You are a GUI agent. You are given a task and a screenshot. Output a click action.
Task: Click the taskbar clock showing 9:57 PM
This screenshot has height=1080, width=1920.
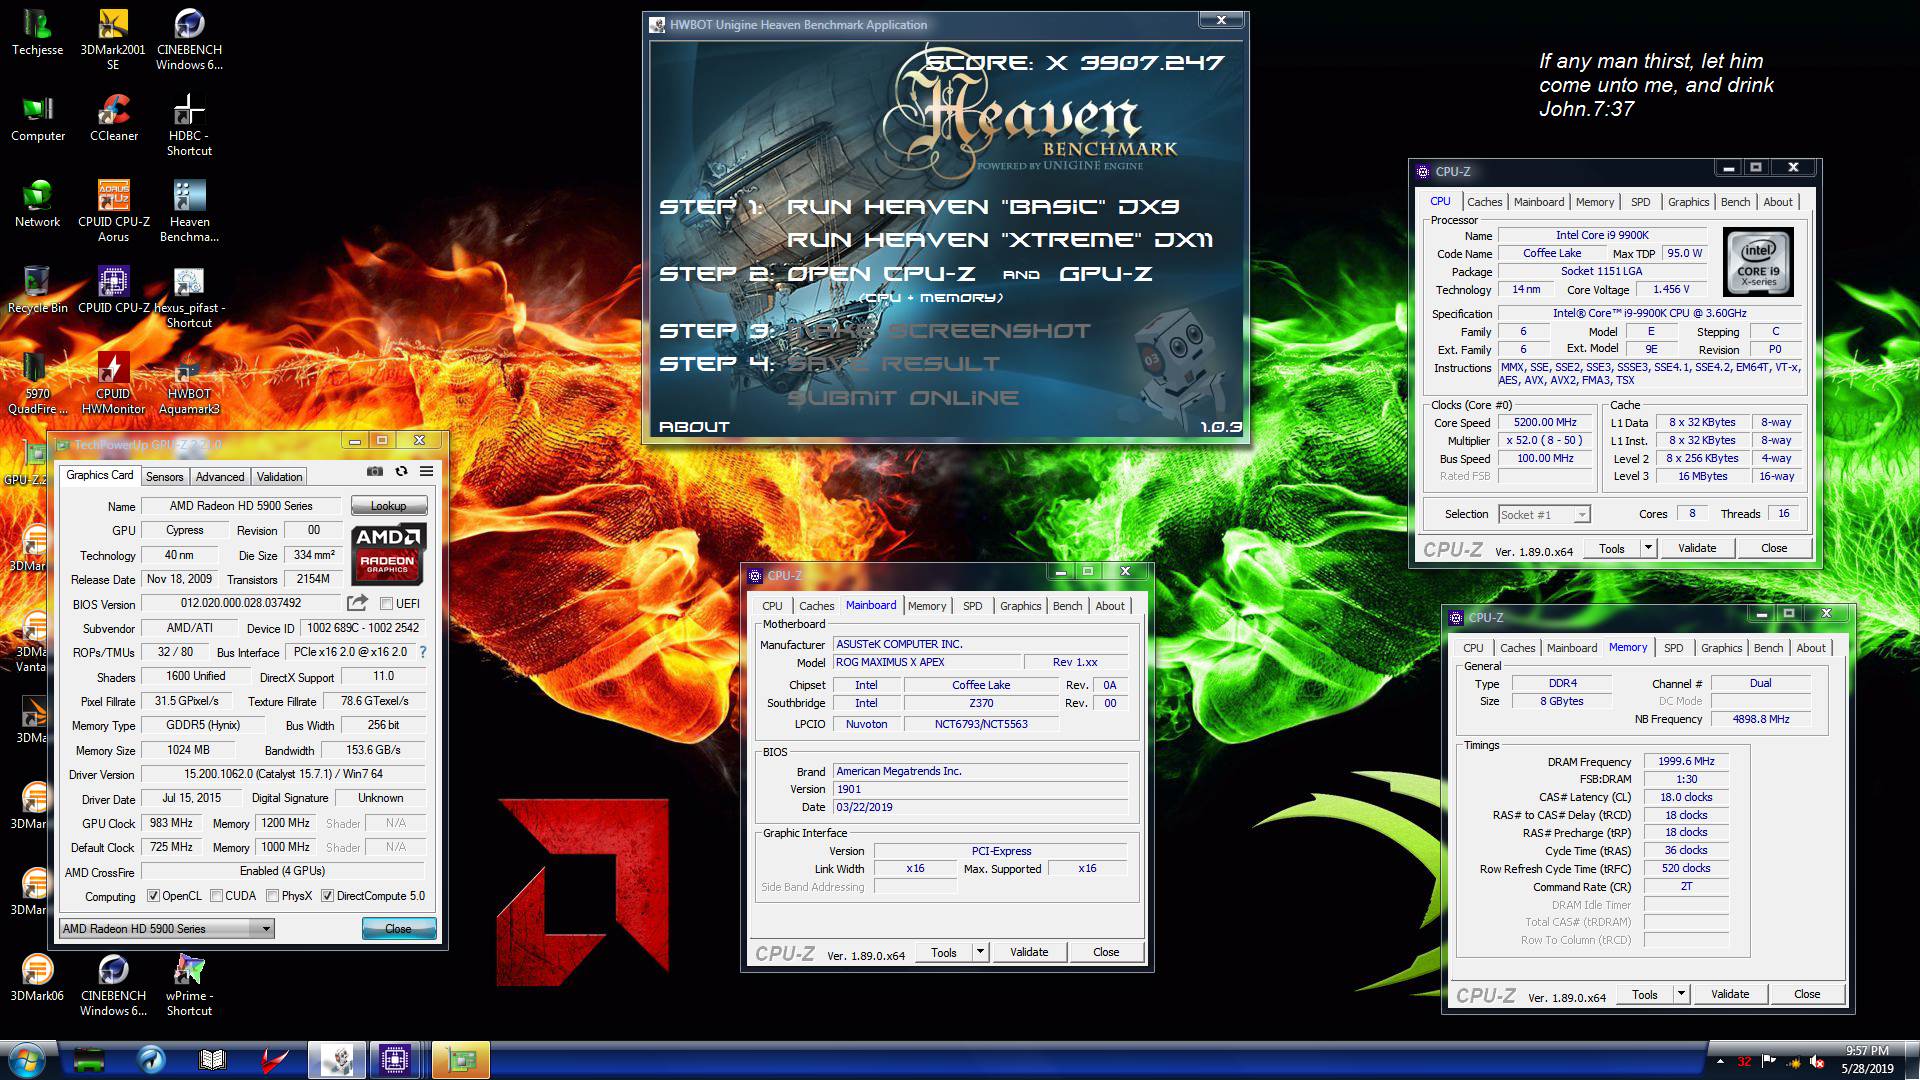coord(1867,1059)
